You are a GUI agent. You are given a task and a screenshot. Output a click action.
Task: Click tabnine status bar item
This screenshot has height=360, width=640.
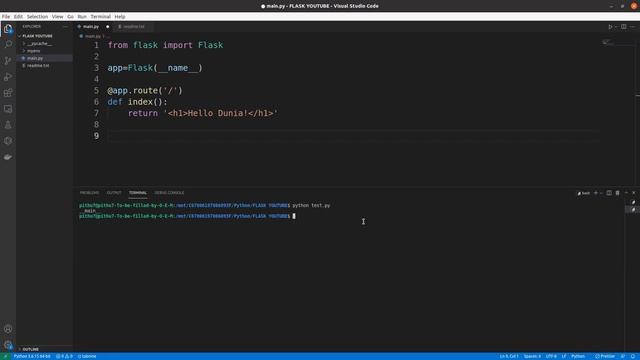[x=87, y=356]
